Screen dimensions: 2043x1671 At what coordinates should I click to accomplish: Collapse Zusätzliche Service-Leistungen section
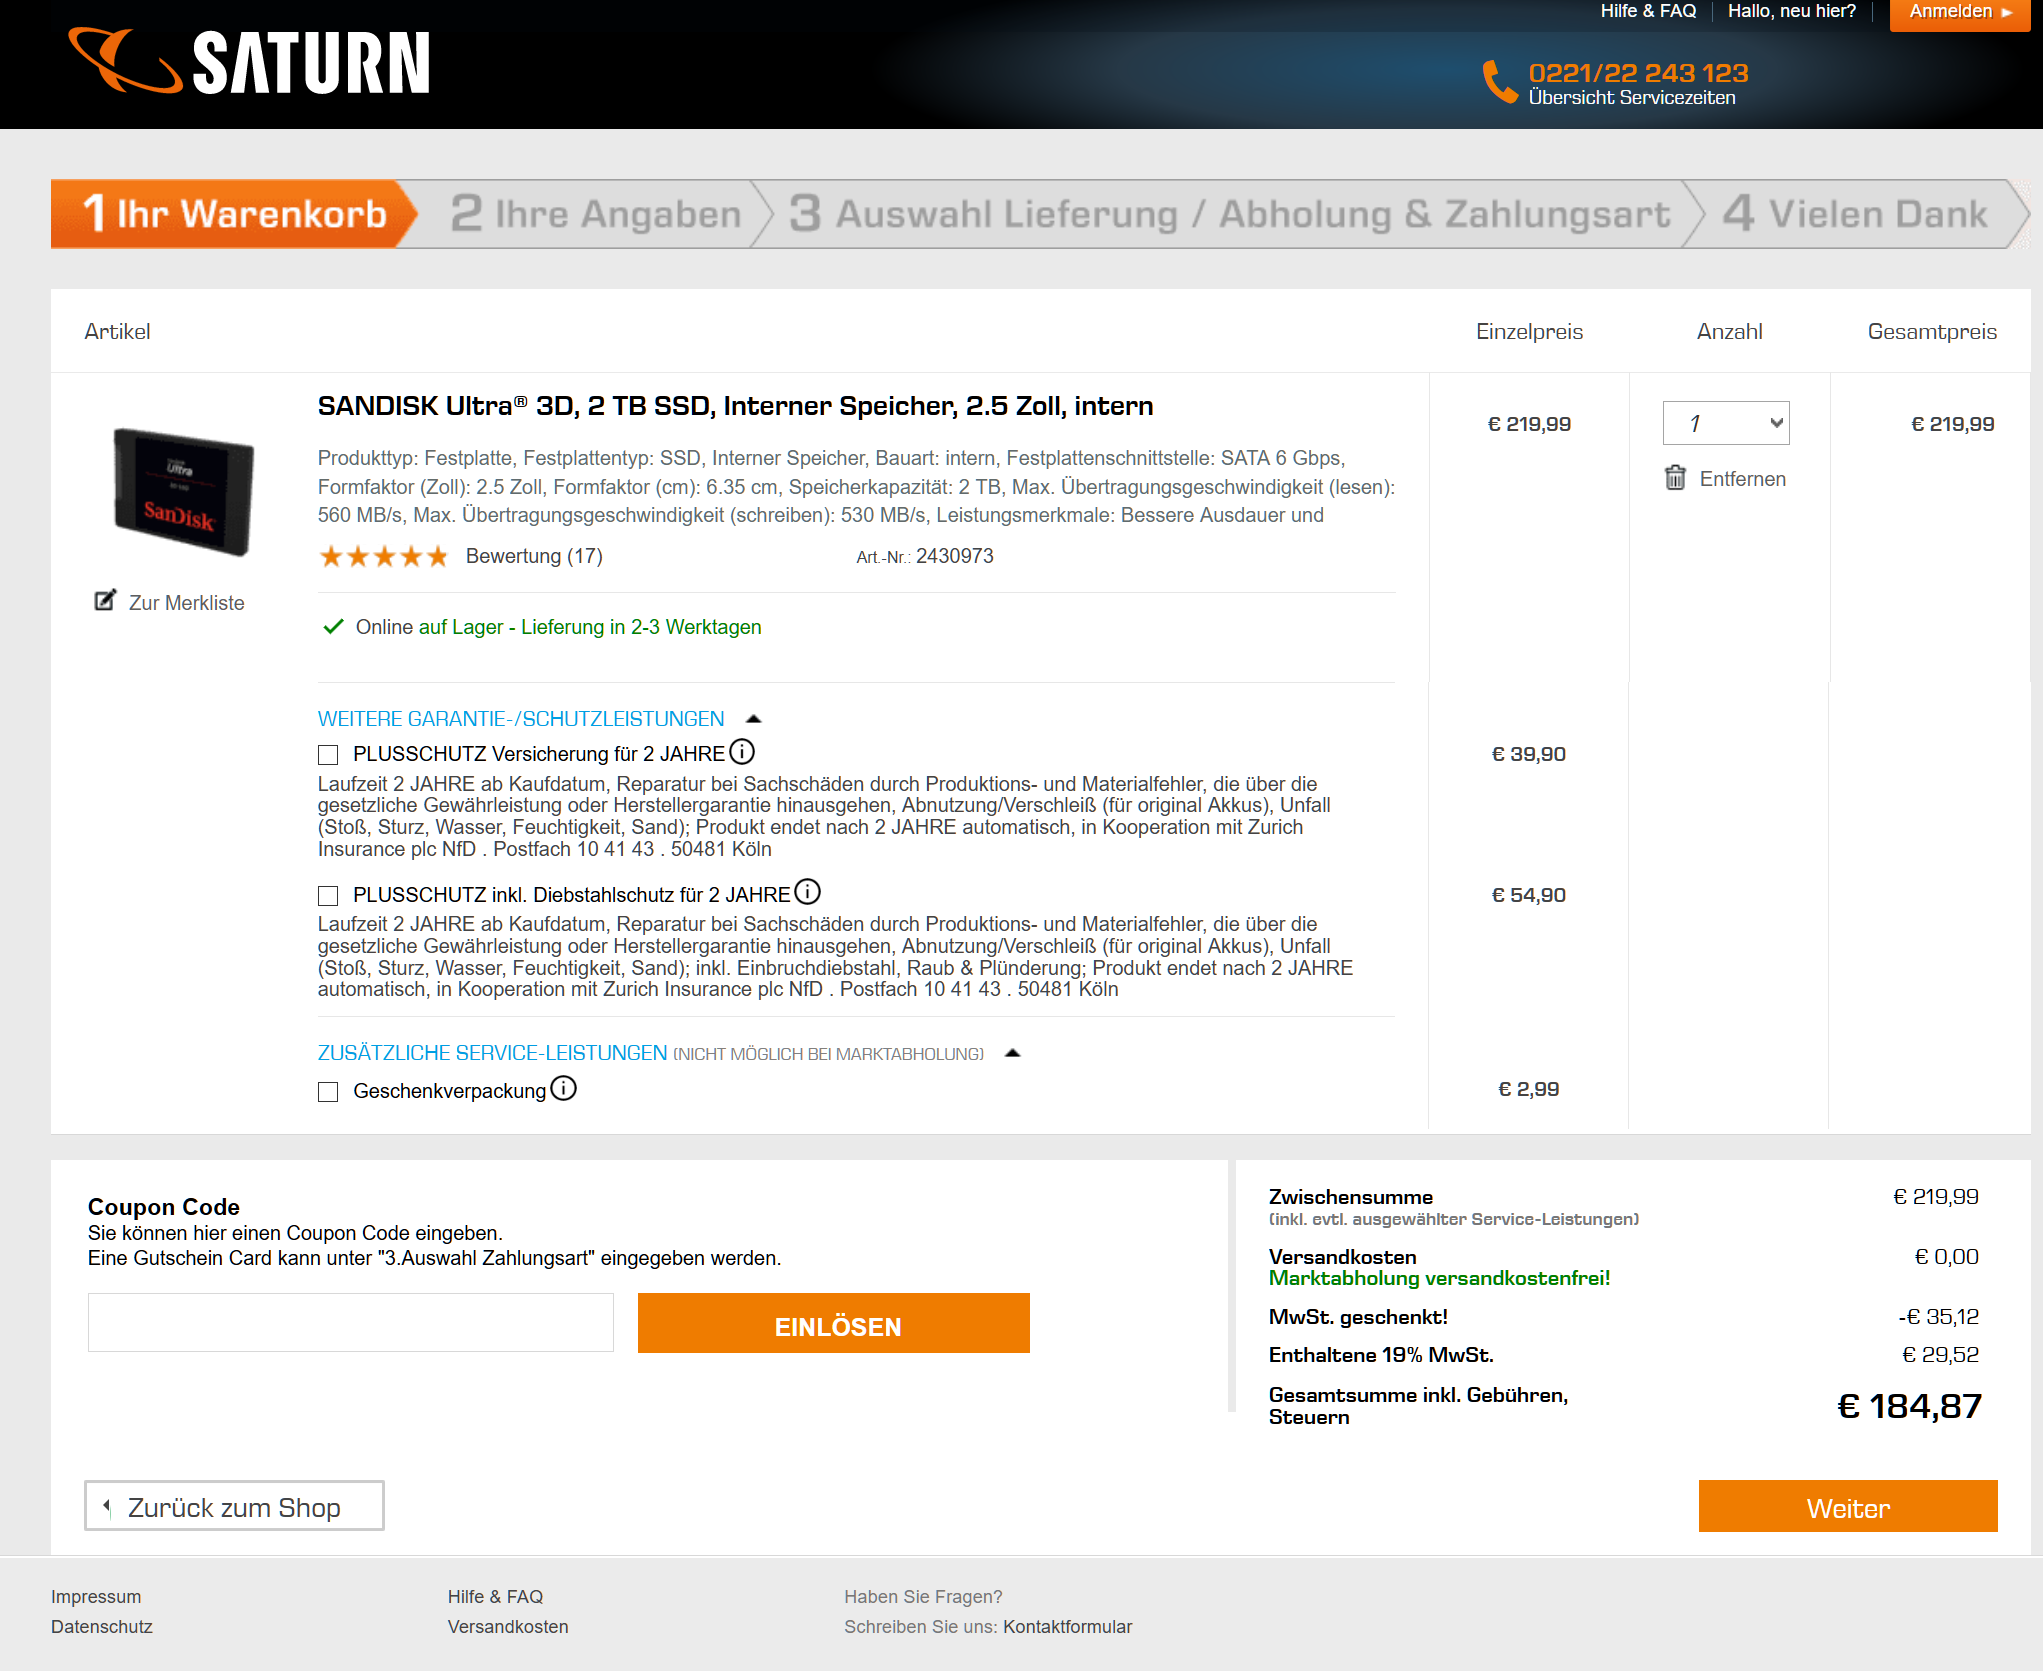(1012, 1053)
